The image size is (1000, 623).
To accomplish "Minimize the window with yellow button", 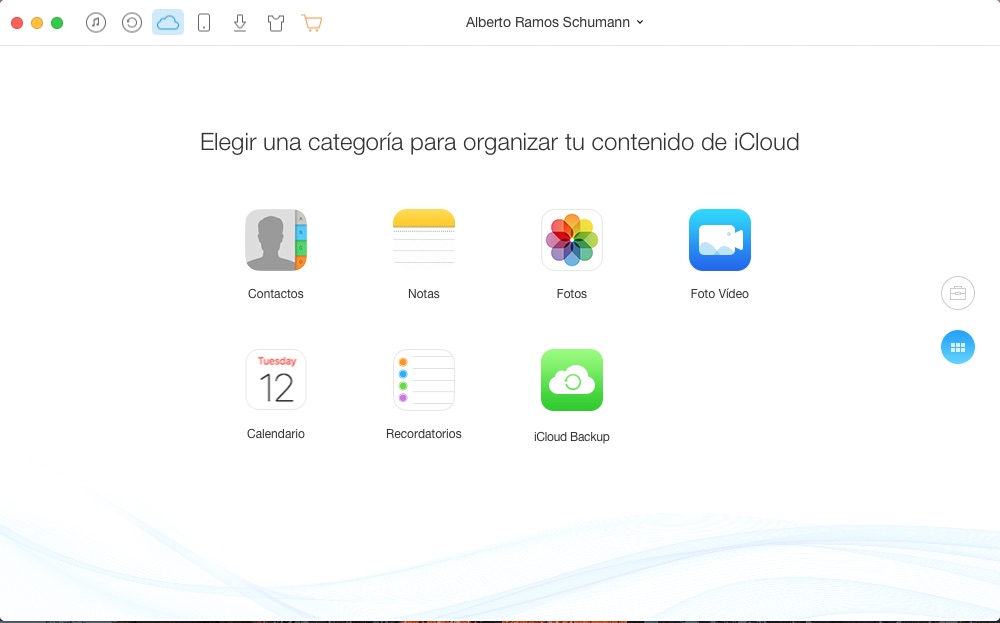I will (37, 23).
